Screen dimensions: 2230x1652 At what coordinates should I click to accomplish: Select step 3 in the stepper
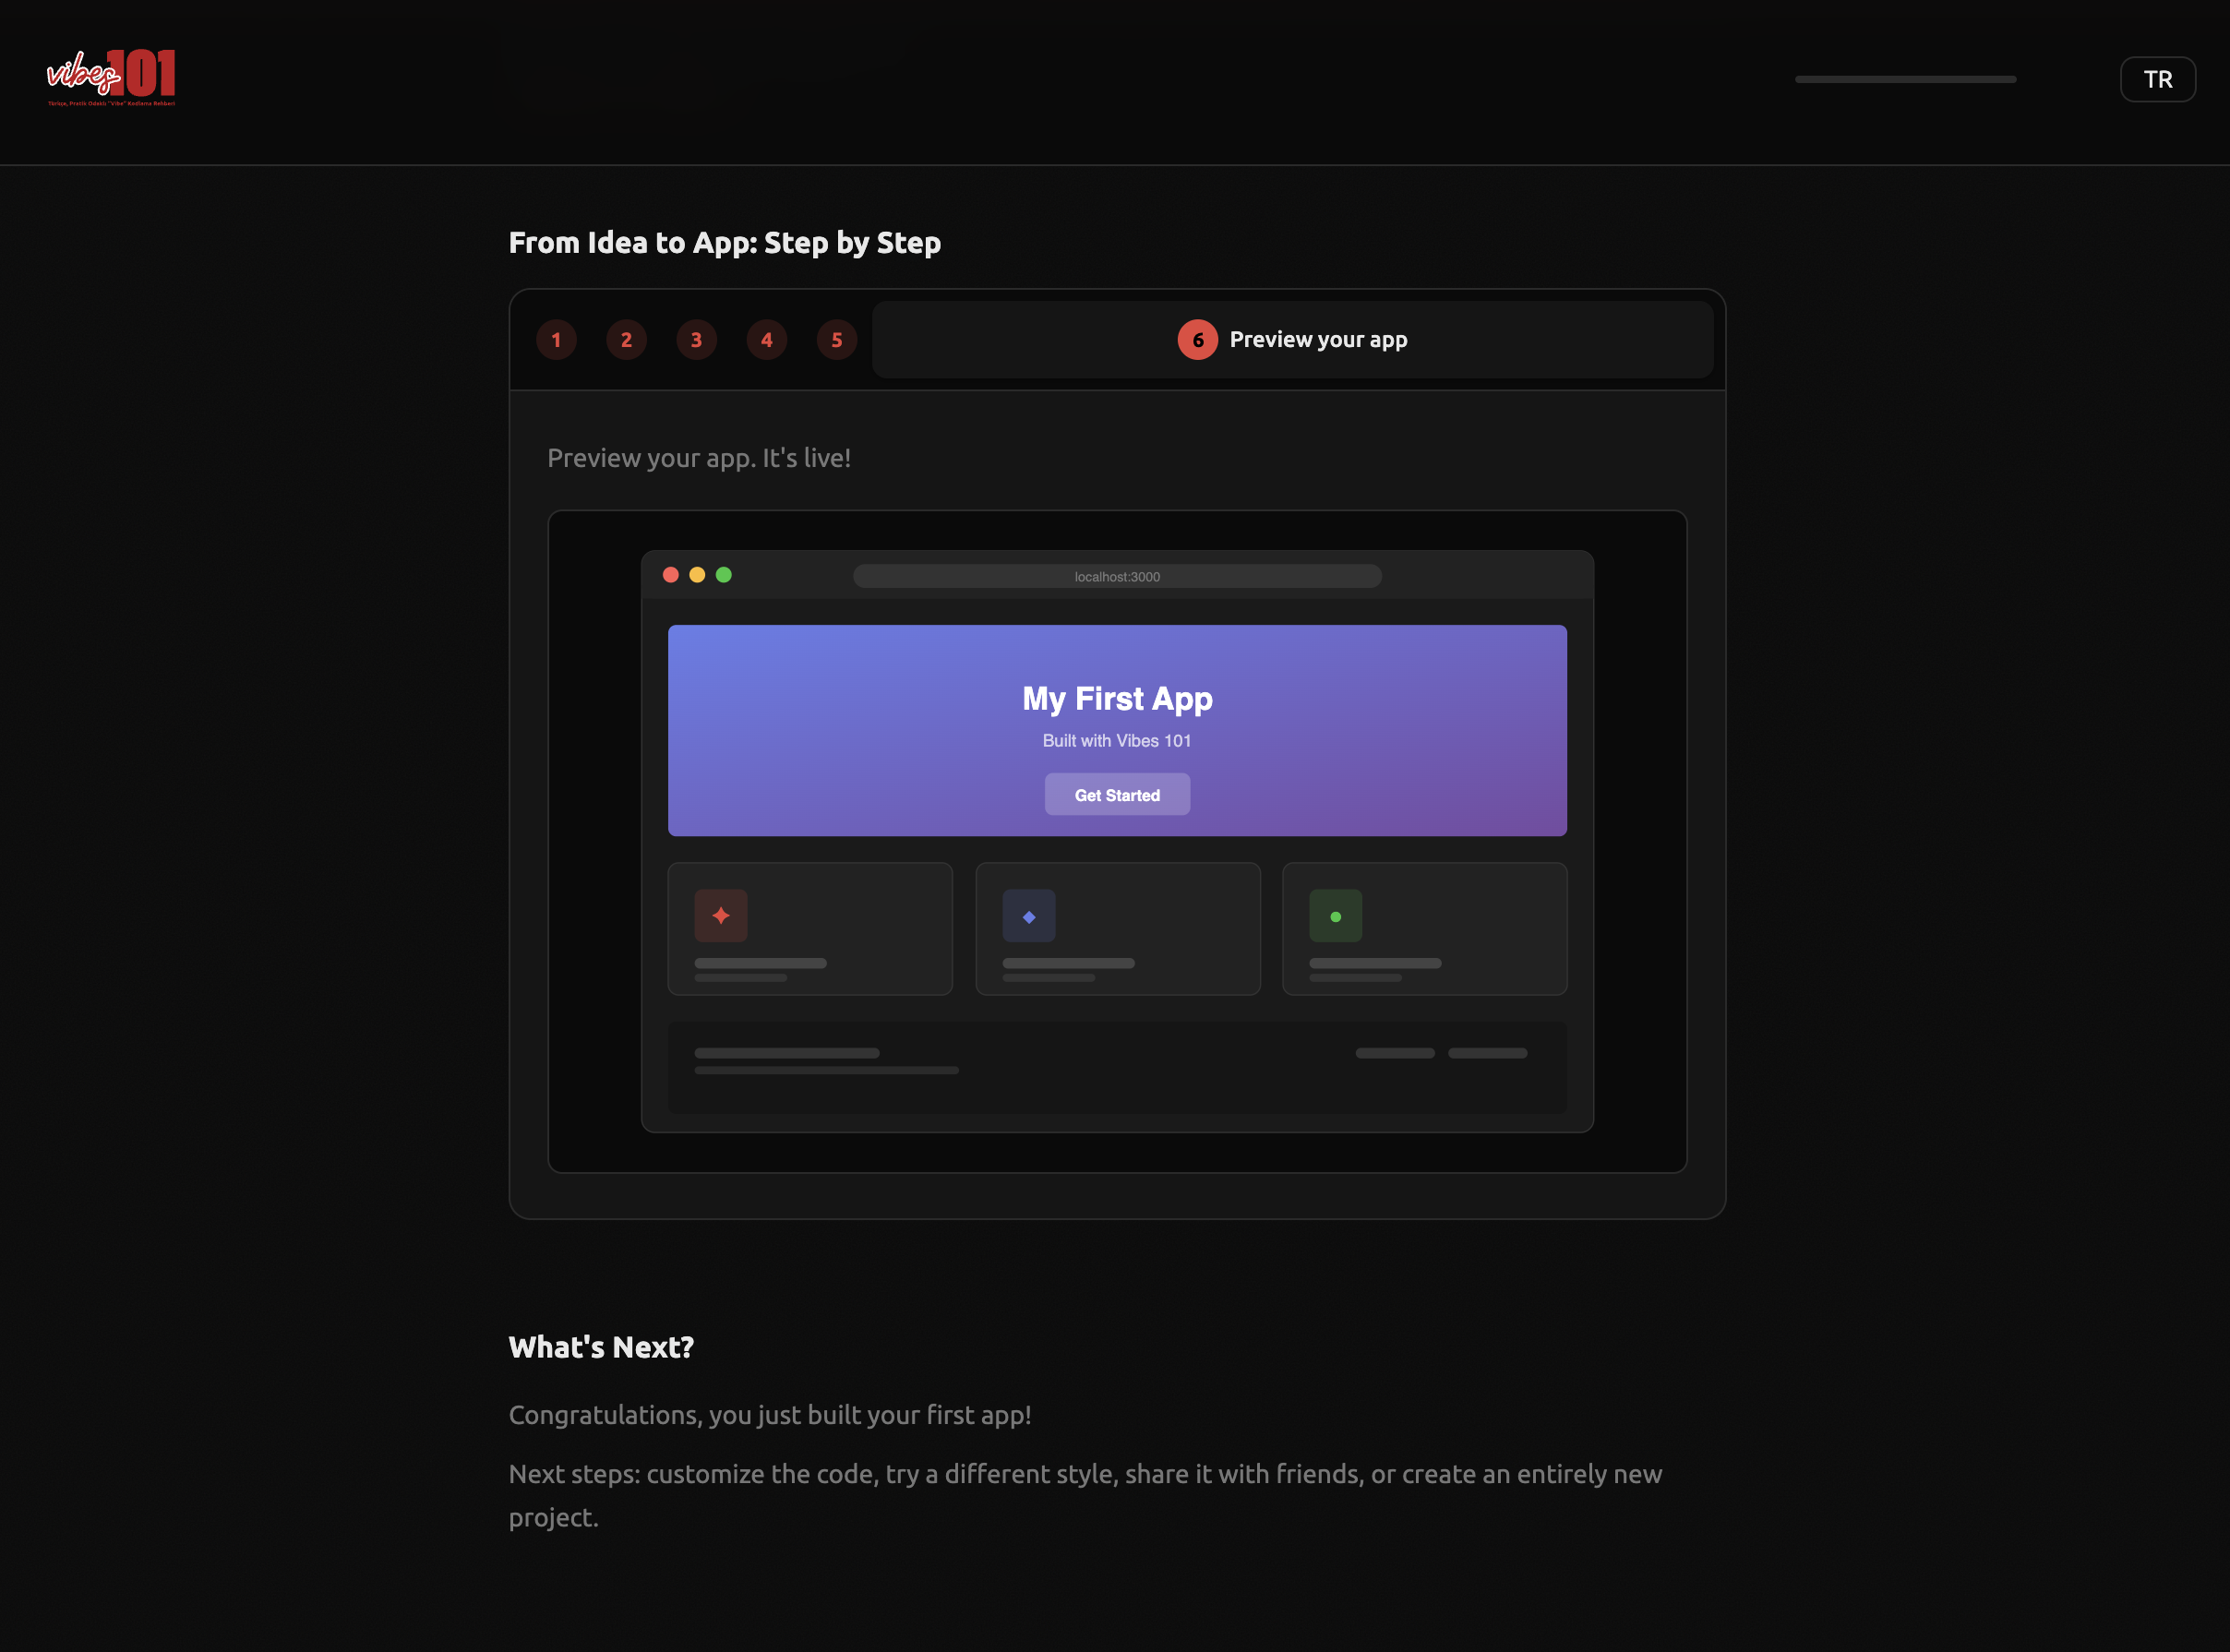tap(696, 340)
